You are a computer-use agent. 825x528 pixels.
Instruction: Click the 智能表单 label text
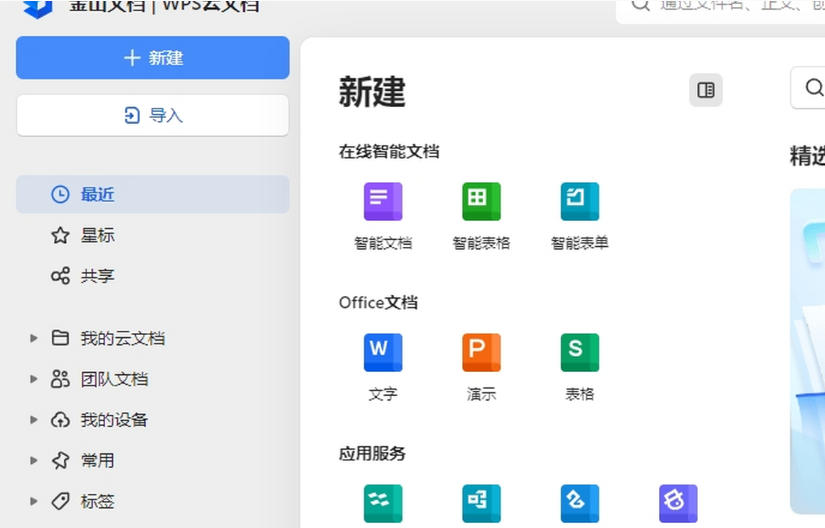580,243
